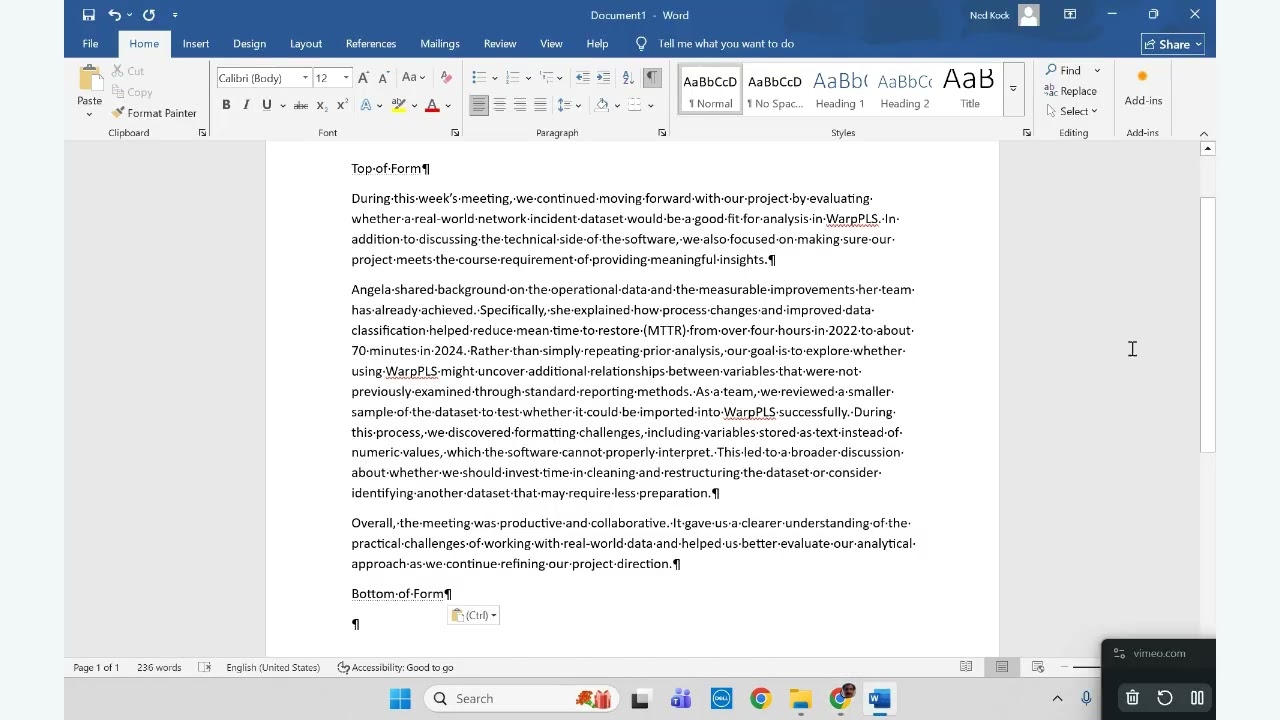Open the Paste clipboard icon
1280x720 pixels.
pos(90,80)
